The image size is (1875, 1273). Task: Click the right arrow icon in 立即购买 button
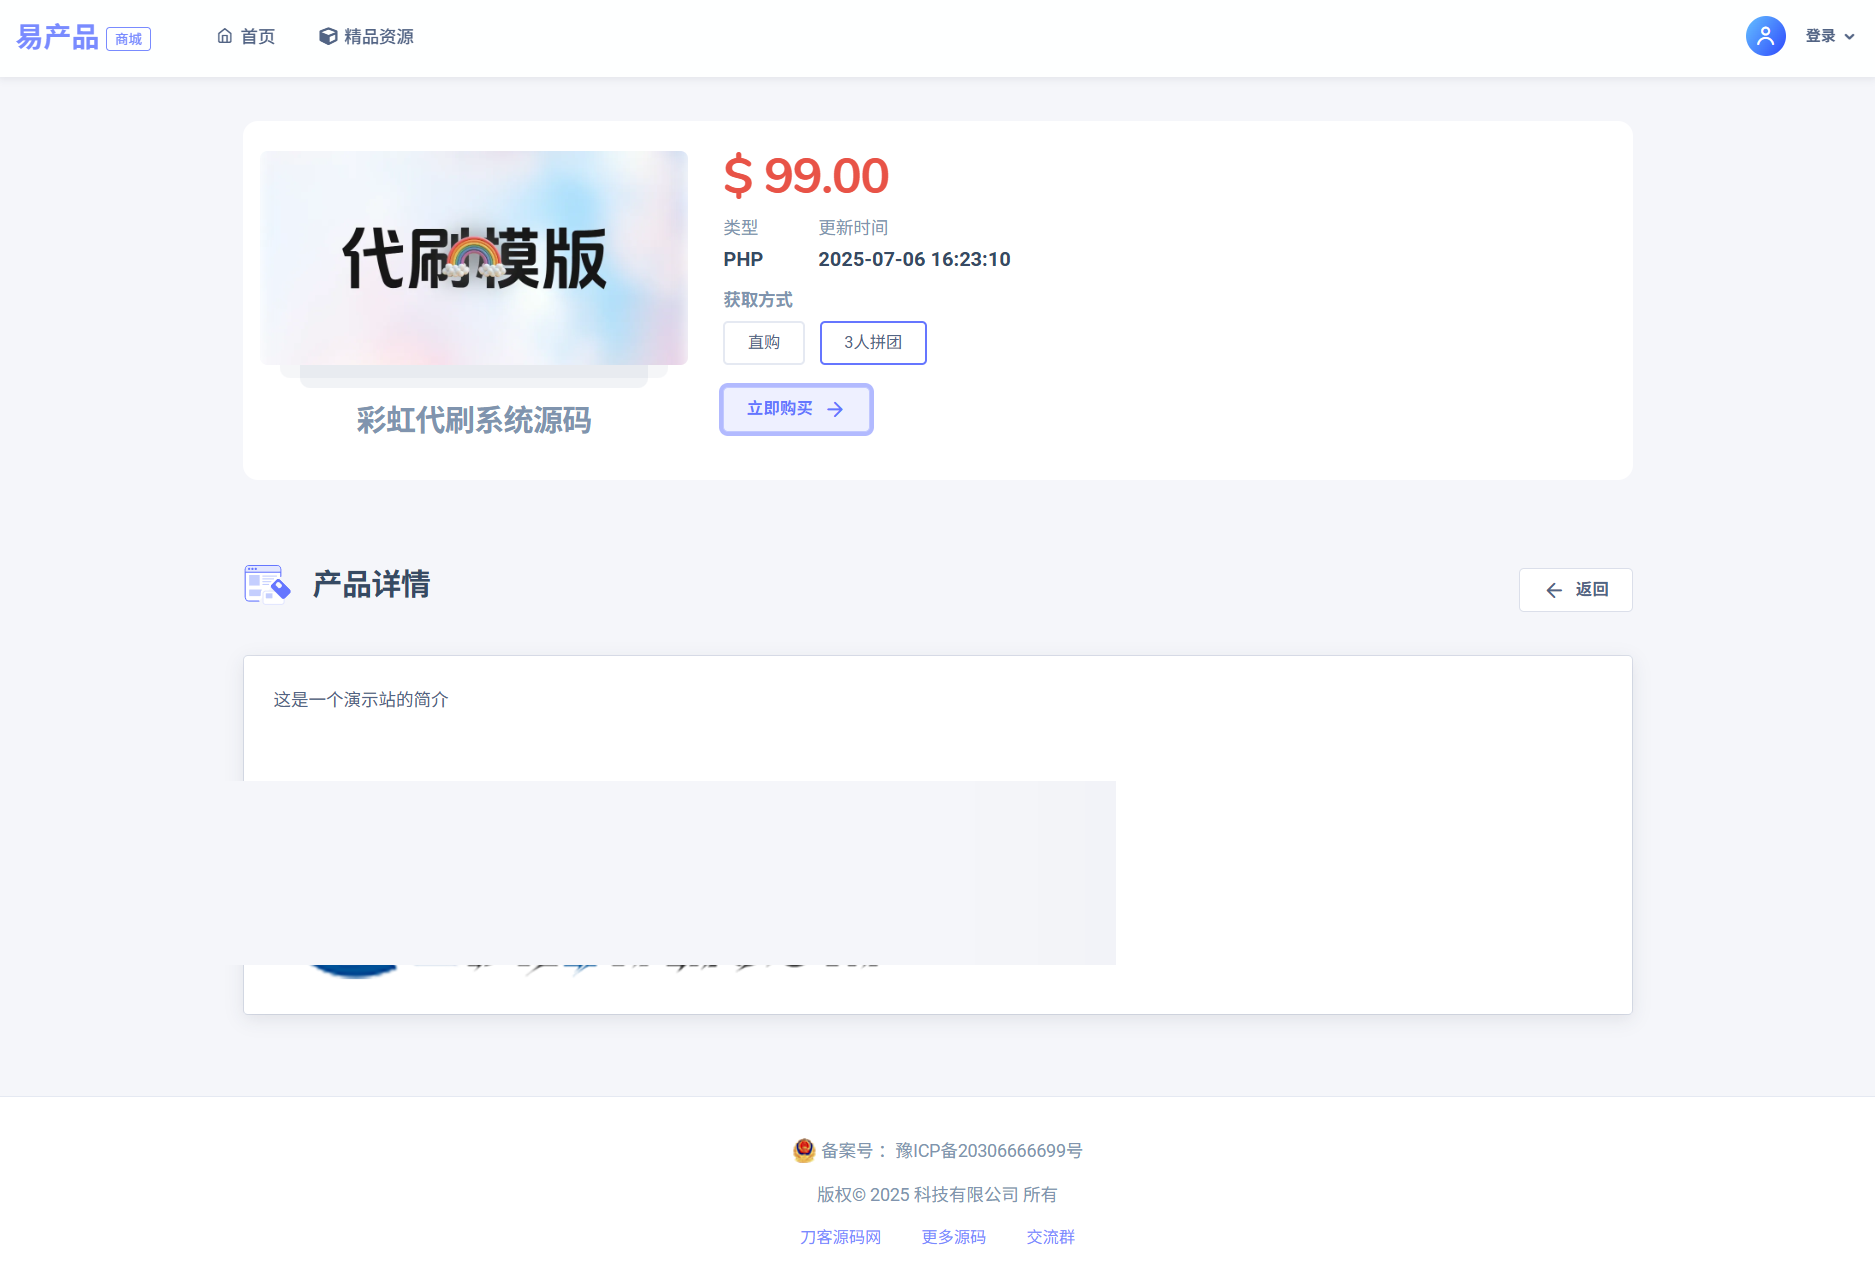pos(835,409)
